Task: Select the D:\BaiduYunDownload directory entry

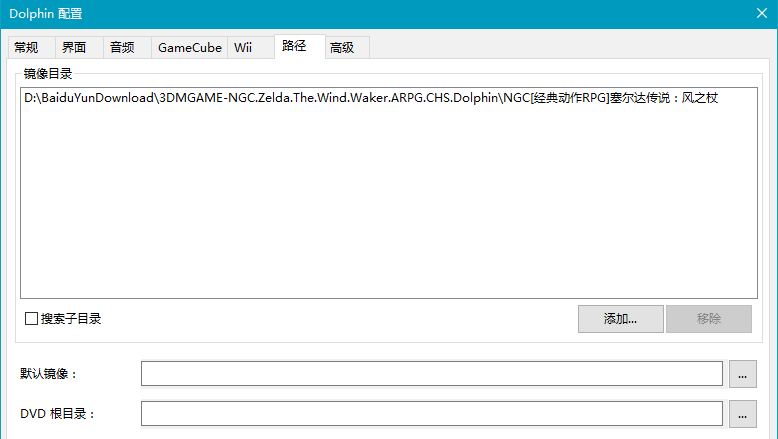Action: (x=371, y=98)
